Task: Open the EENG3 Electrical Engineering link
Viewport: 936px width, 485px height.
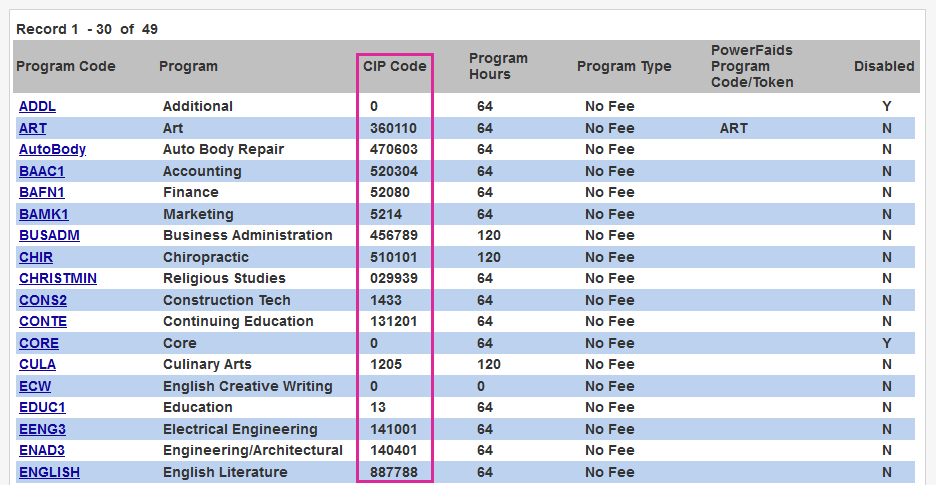Action: point(42,429)
